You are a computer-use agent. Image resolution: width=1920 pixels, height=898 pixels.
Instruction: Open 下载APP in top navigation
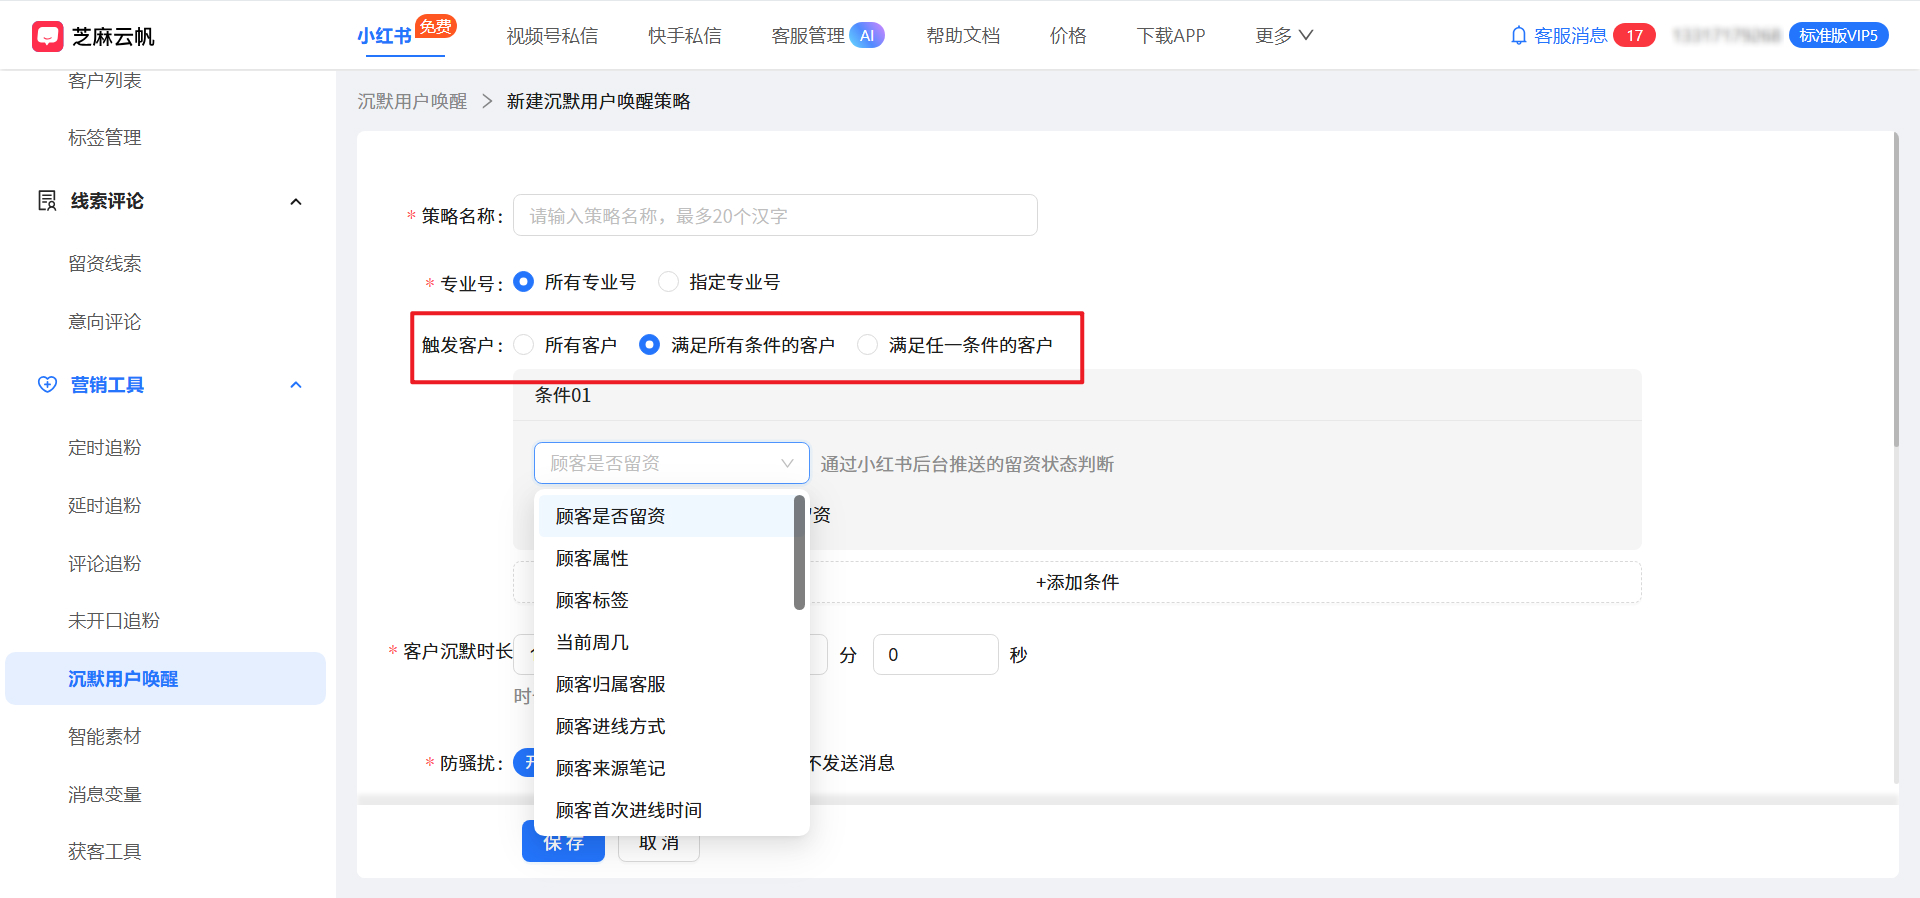pos(1171,36)
